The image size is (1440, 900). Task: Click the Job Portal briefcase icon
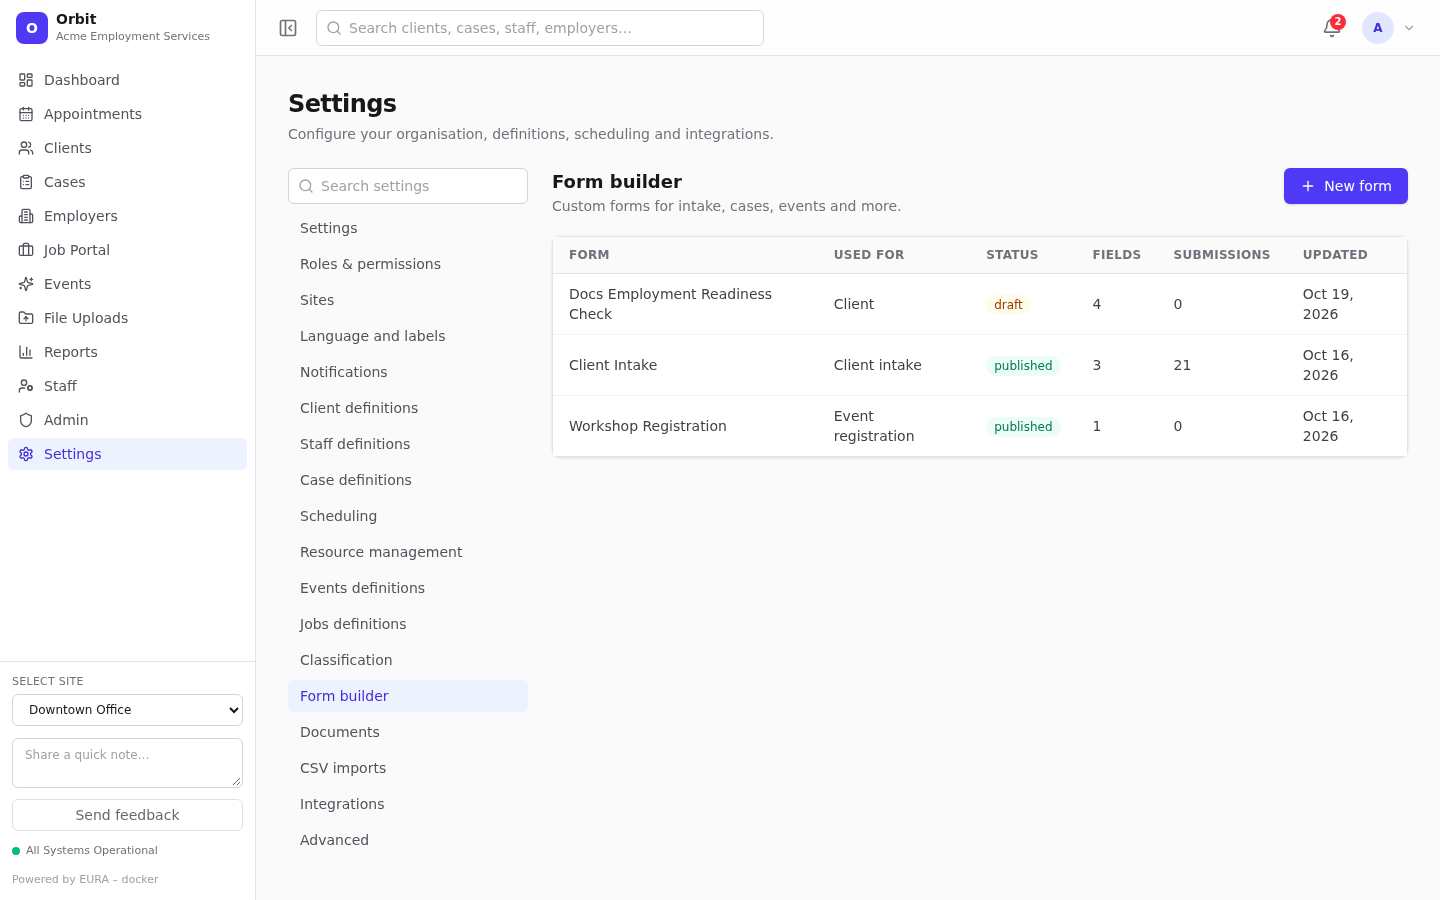click(x=26, y=250)
